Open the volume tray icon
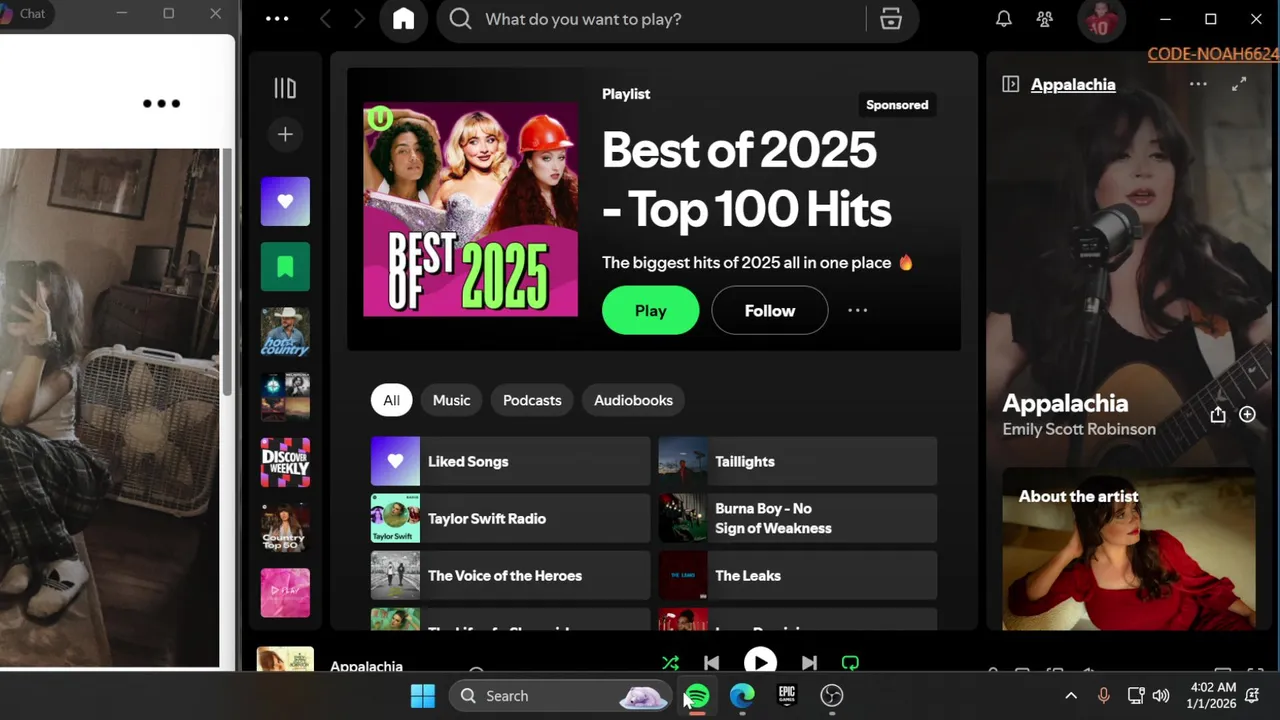 [x=1161, y=696]
